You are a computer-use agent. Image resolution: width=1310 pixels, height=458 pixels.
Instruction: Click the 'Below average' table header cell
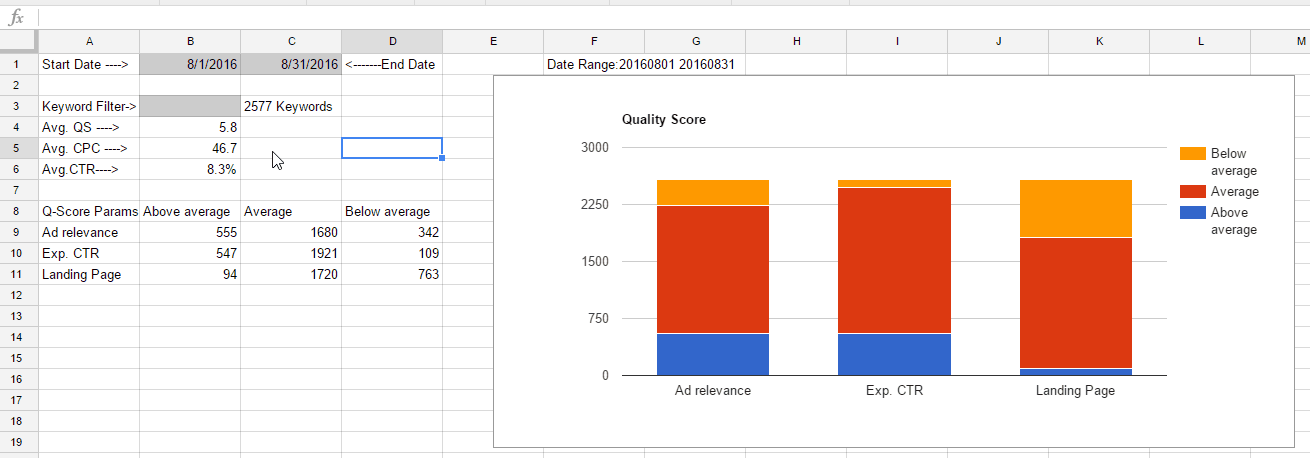(392, 211)
